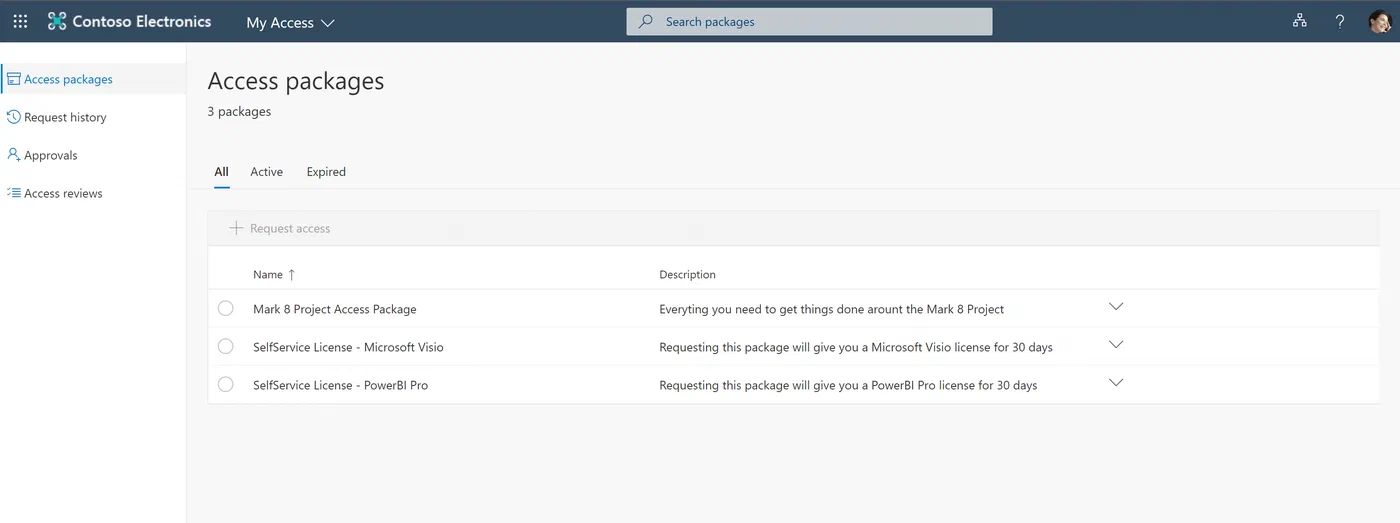Open Access reviews in sidebar
This screenshot has width=1400, height=523.
tap(93, 193)
